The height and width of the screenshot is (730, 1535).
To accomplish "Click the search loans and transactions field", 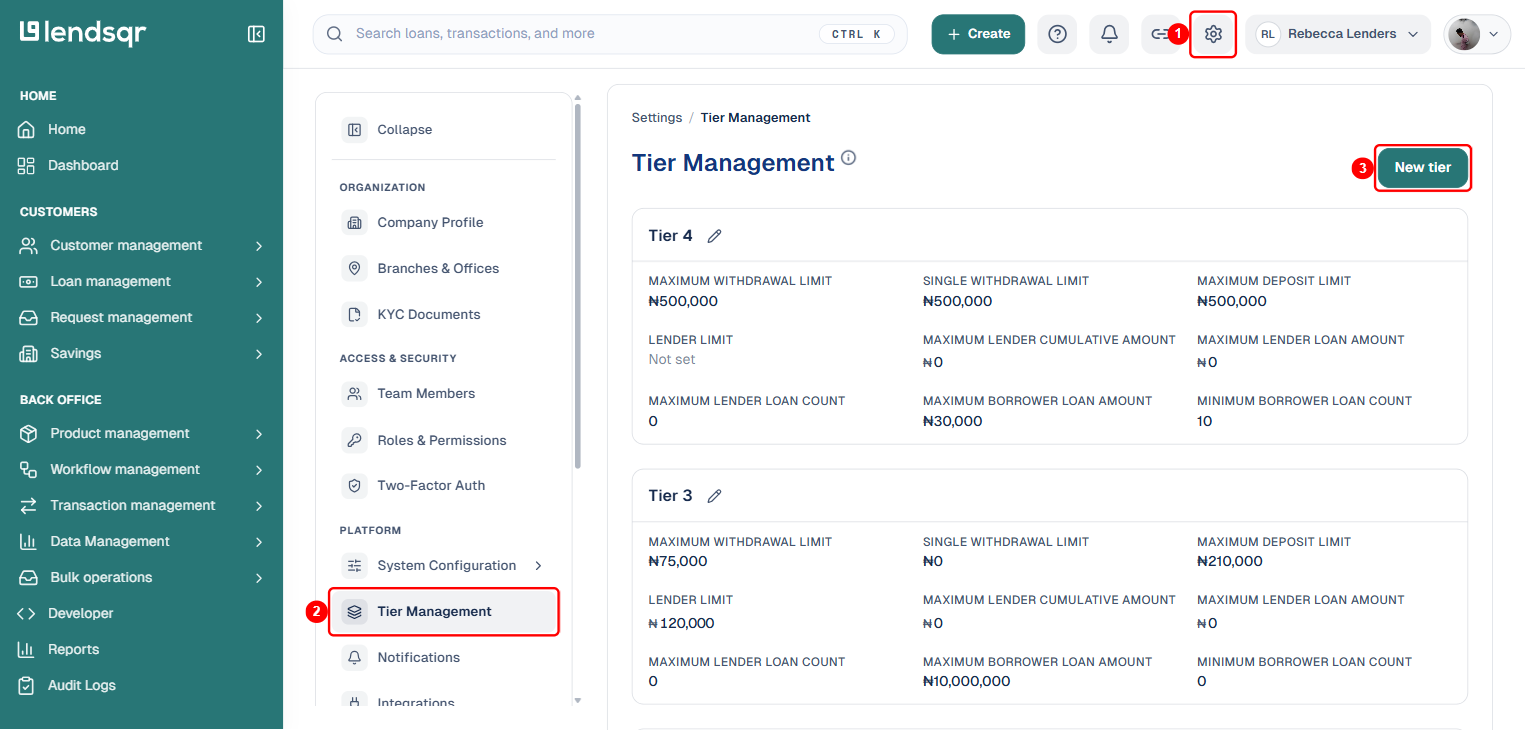I will [x=610, y=34].
